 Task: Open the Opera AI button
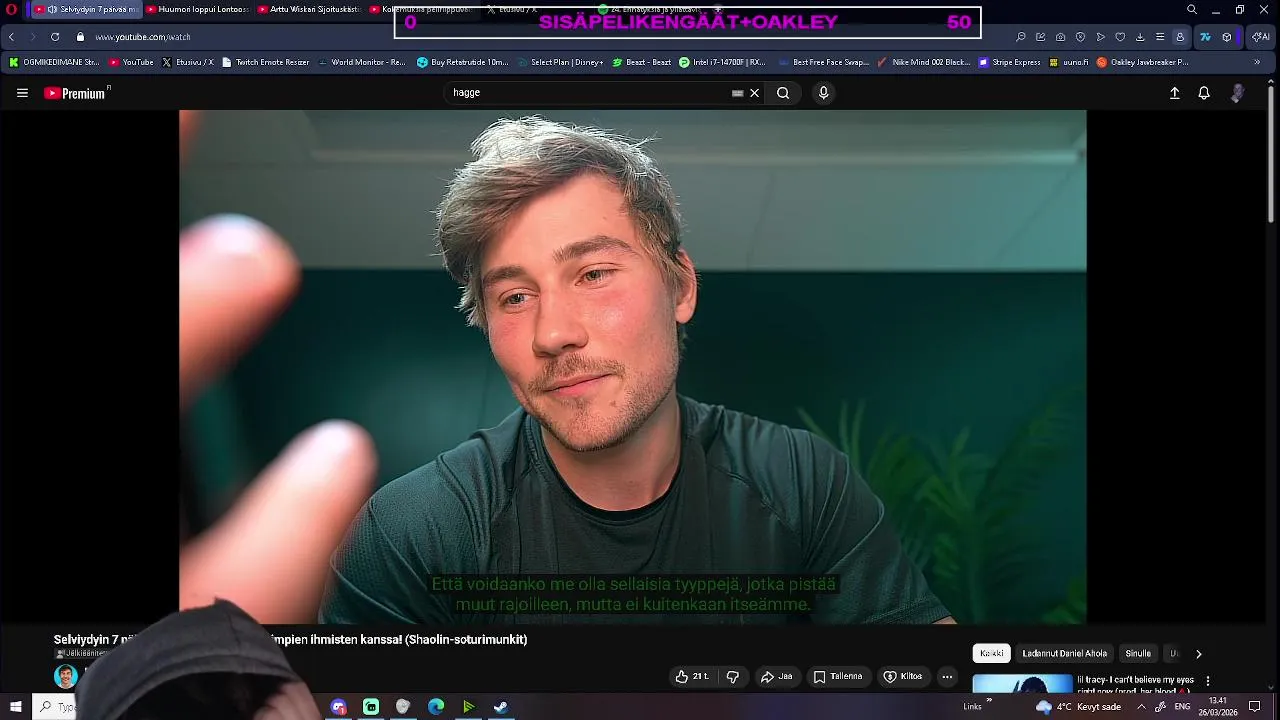click(1261, 37)
